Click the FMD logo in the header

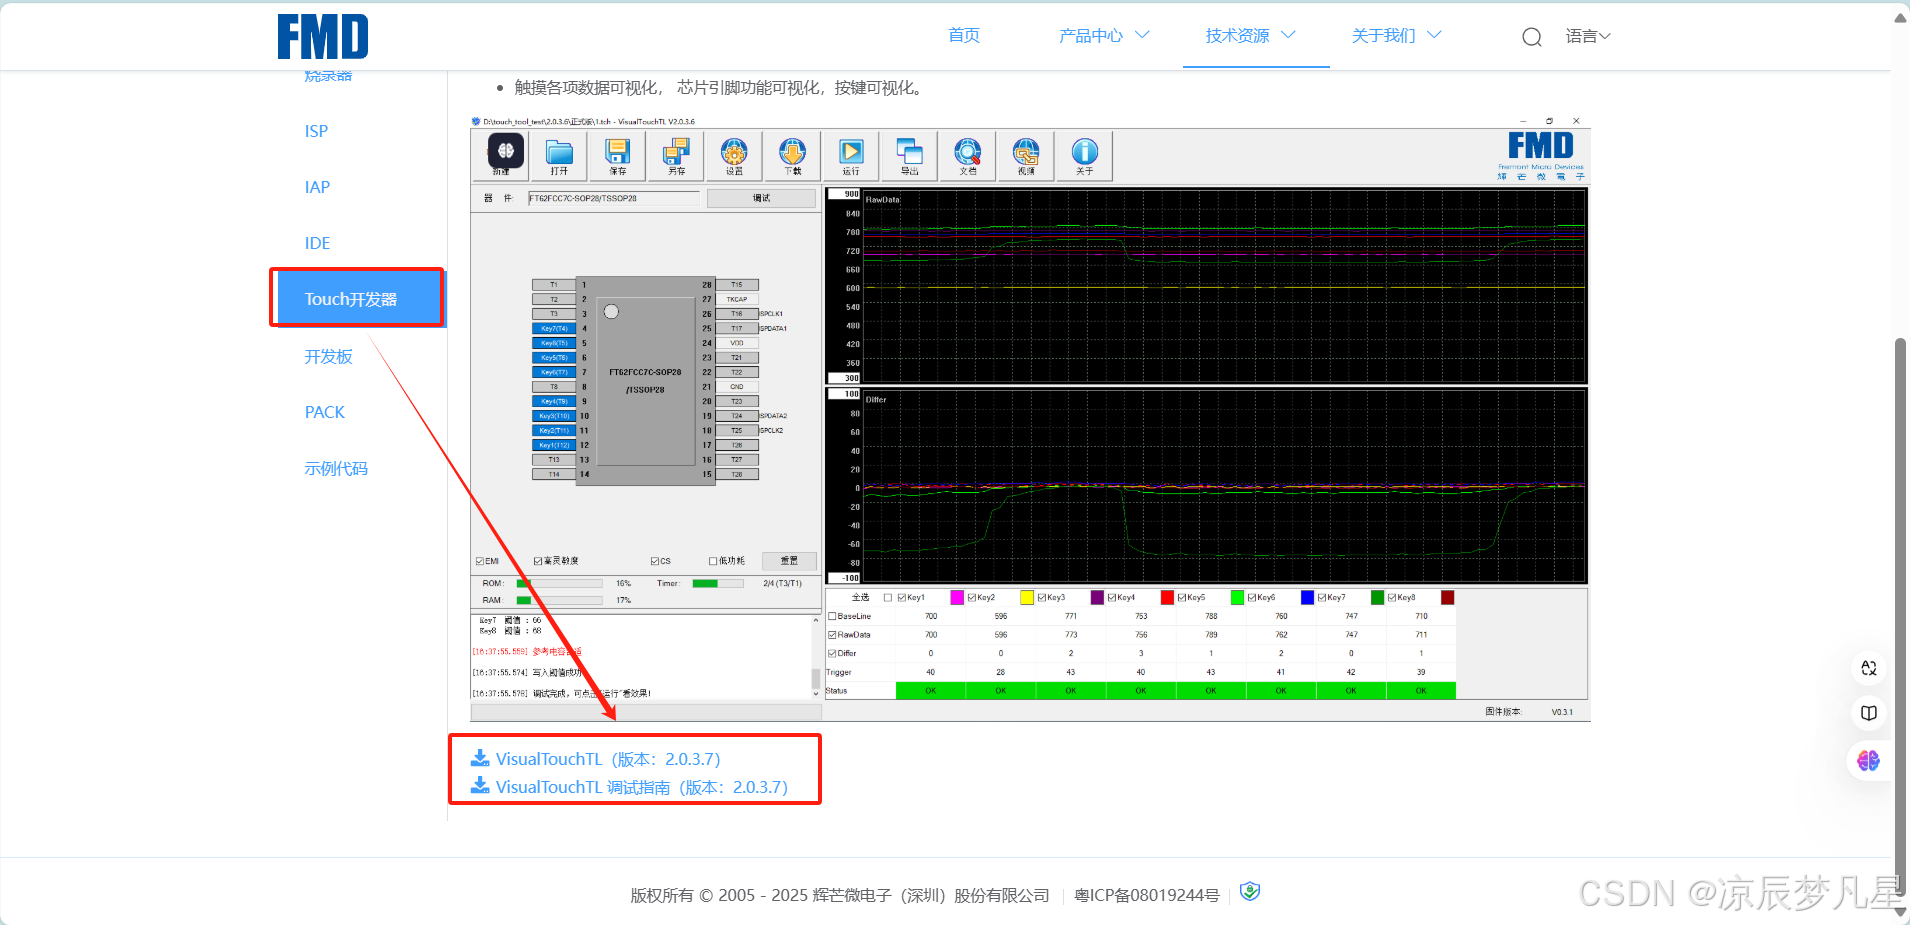click(323, 37)
